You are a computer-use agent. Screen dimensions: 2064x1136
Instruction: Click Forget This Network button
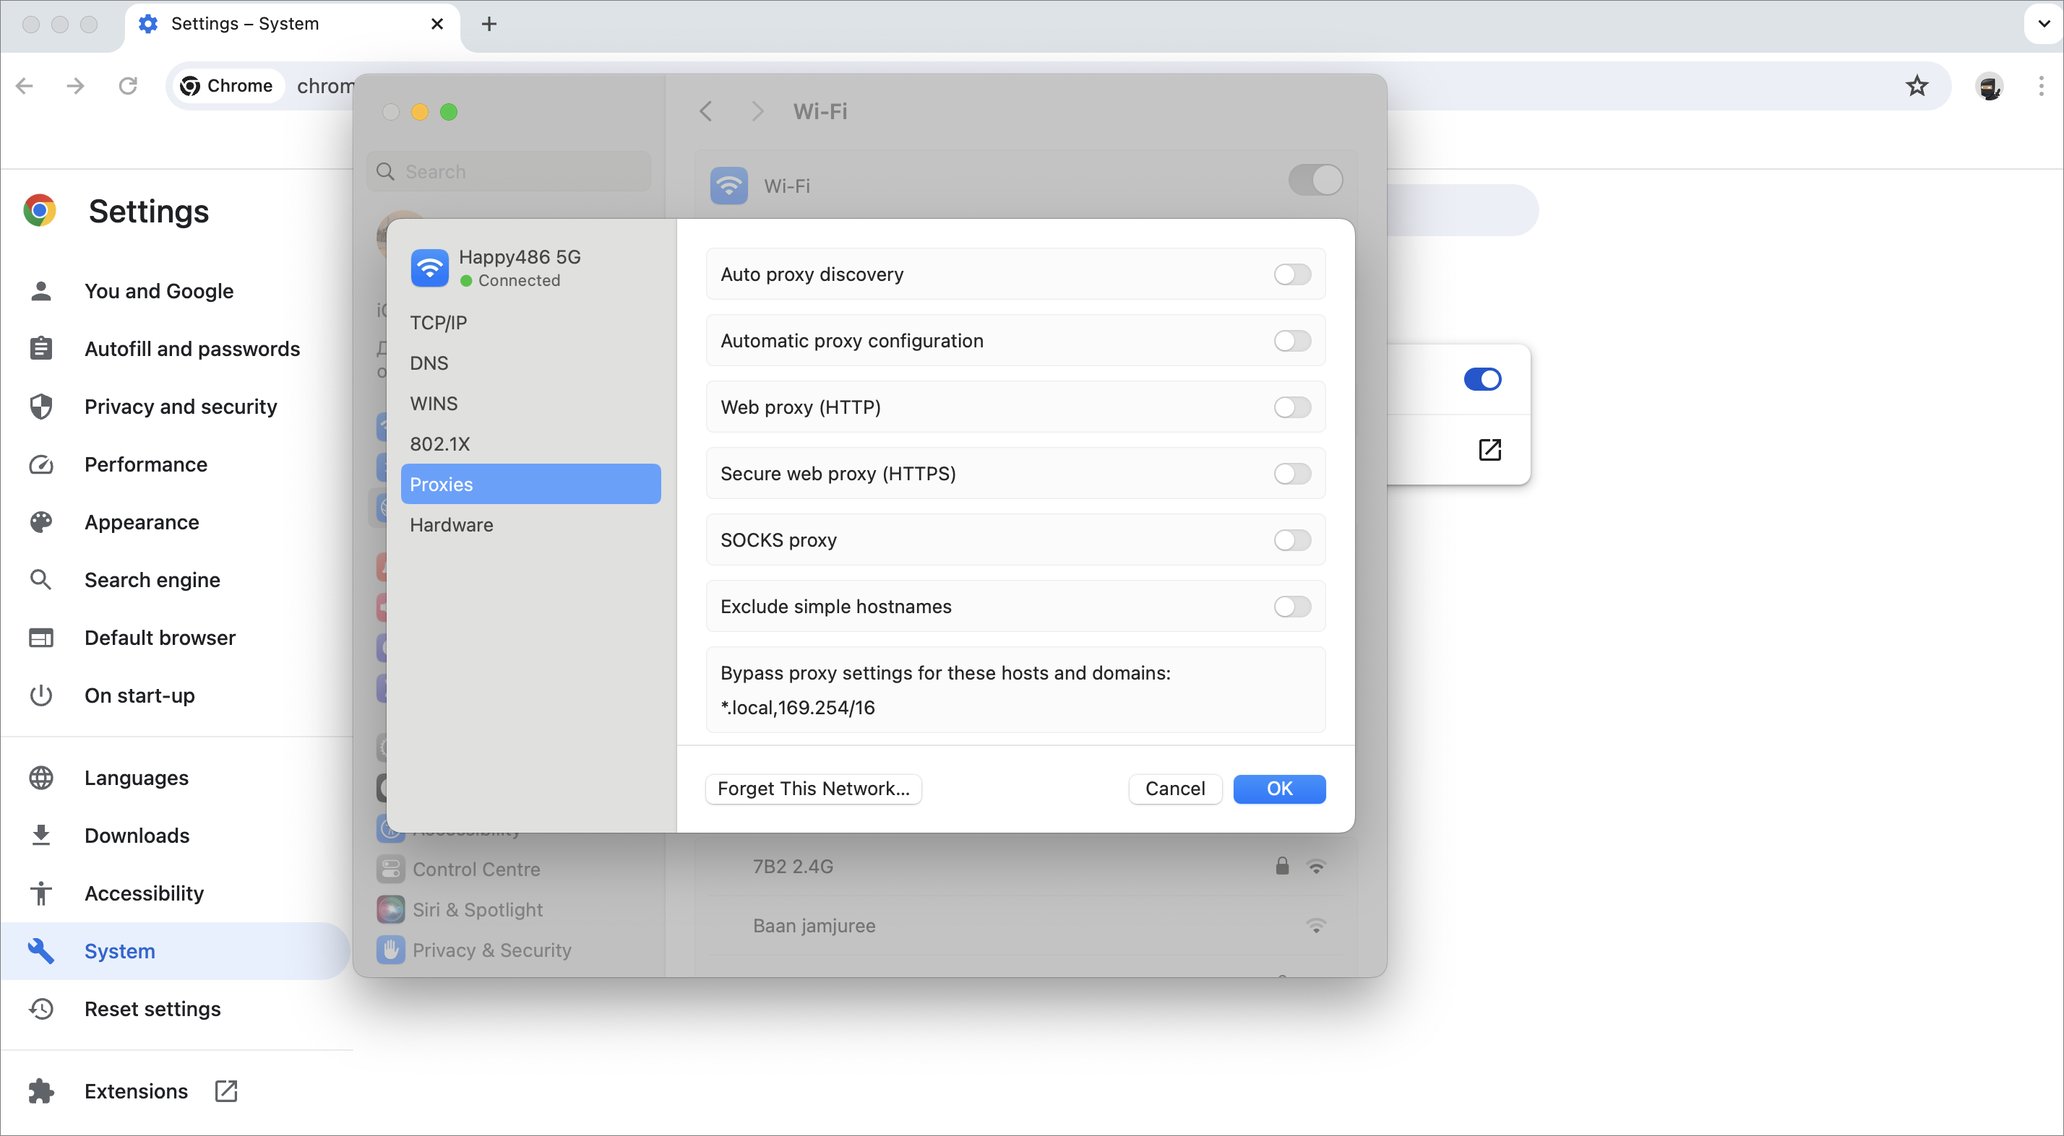pos(813,789)
